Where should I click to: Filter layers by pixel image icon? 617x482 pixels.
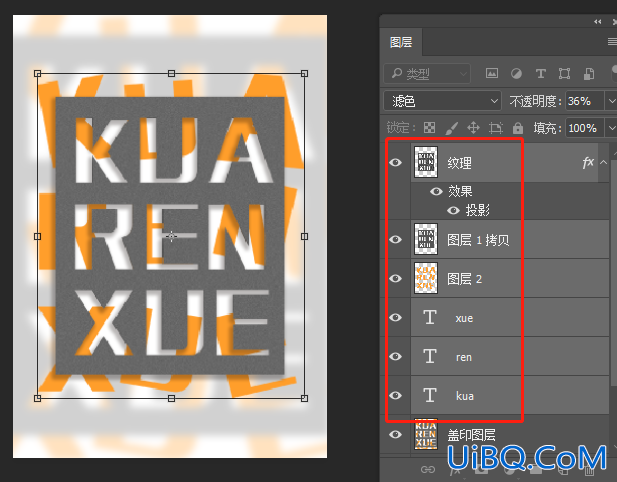point(492,74)
